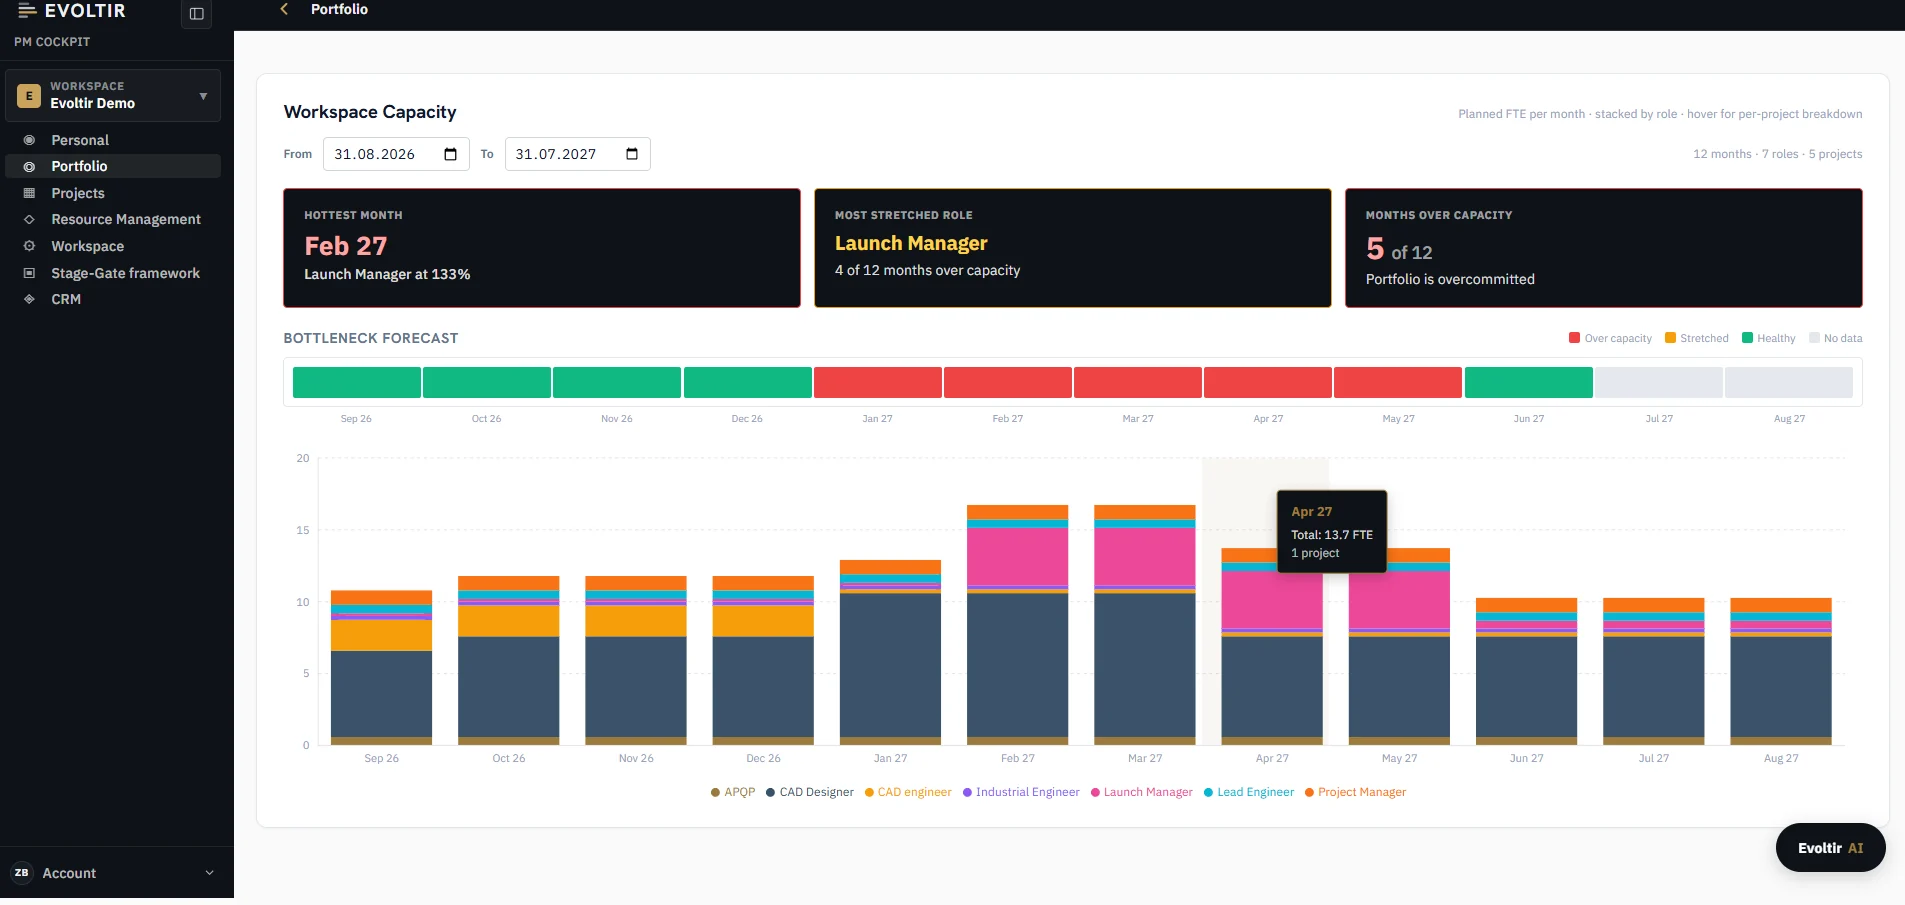The width and height of the screenshot is (1905, 905).
Task: Click the Jul 27 grey no-data cell
Action: [1658, 382]
